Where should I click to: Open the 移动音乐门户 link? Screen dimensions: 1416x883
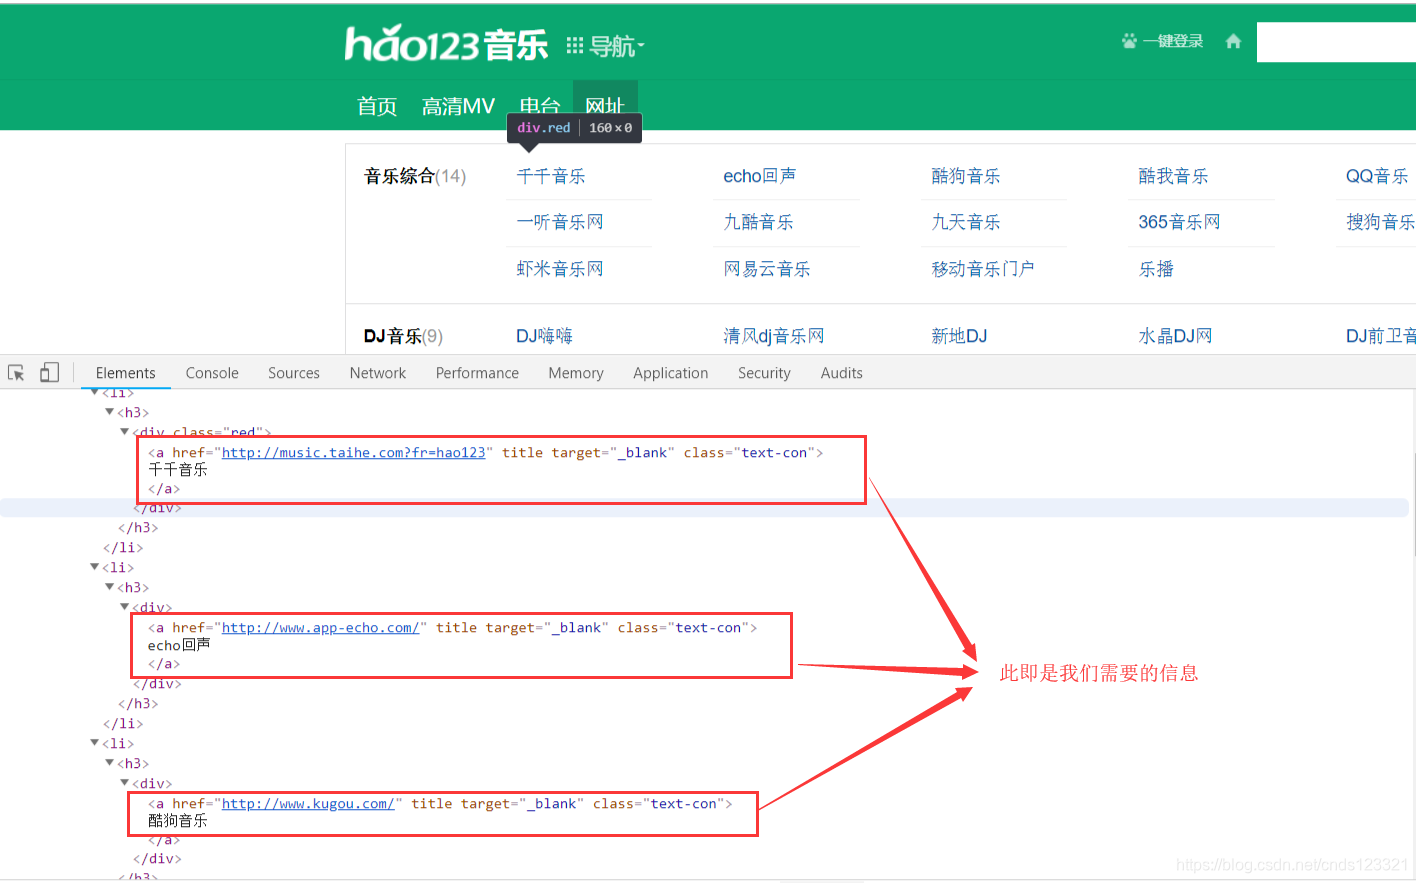coord(983,269)
